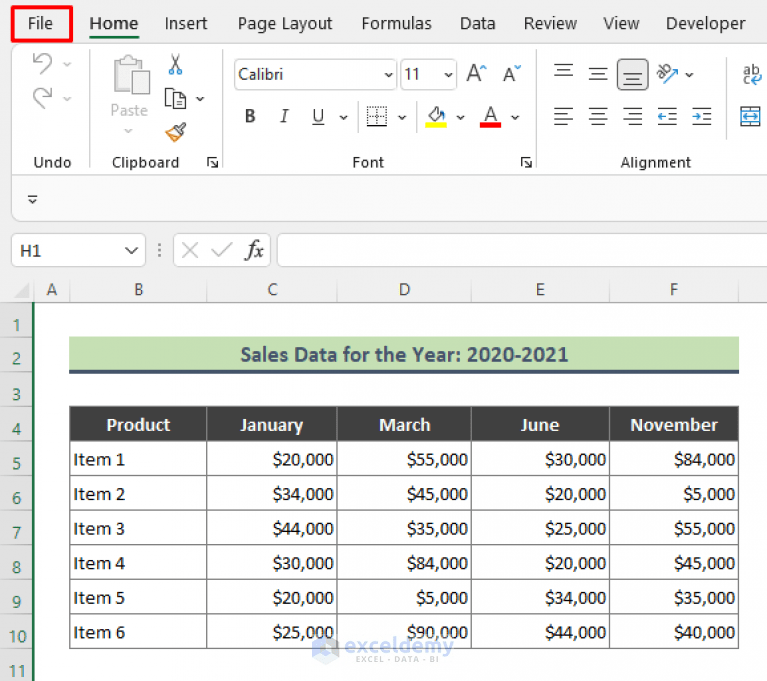767x681 pixels.
Task: Toggle Bold formatting
Action: (250, 116)
